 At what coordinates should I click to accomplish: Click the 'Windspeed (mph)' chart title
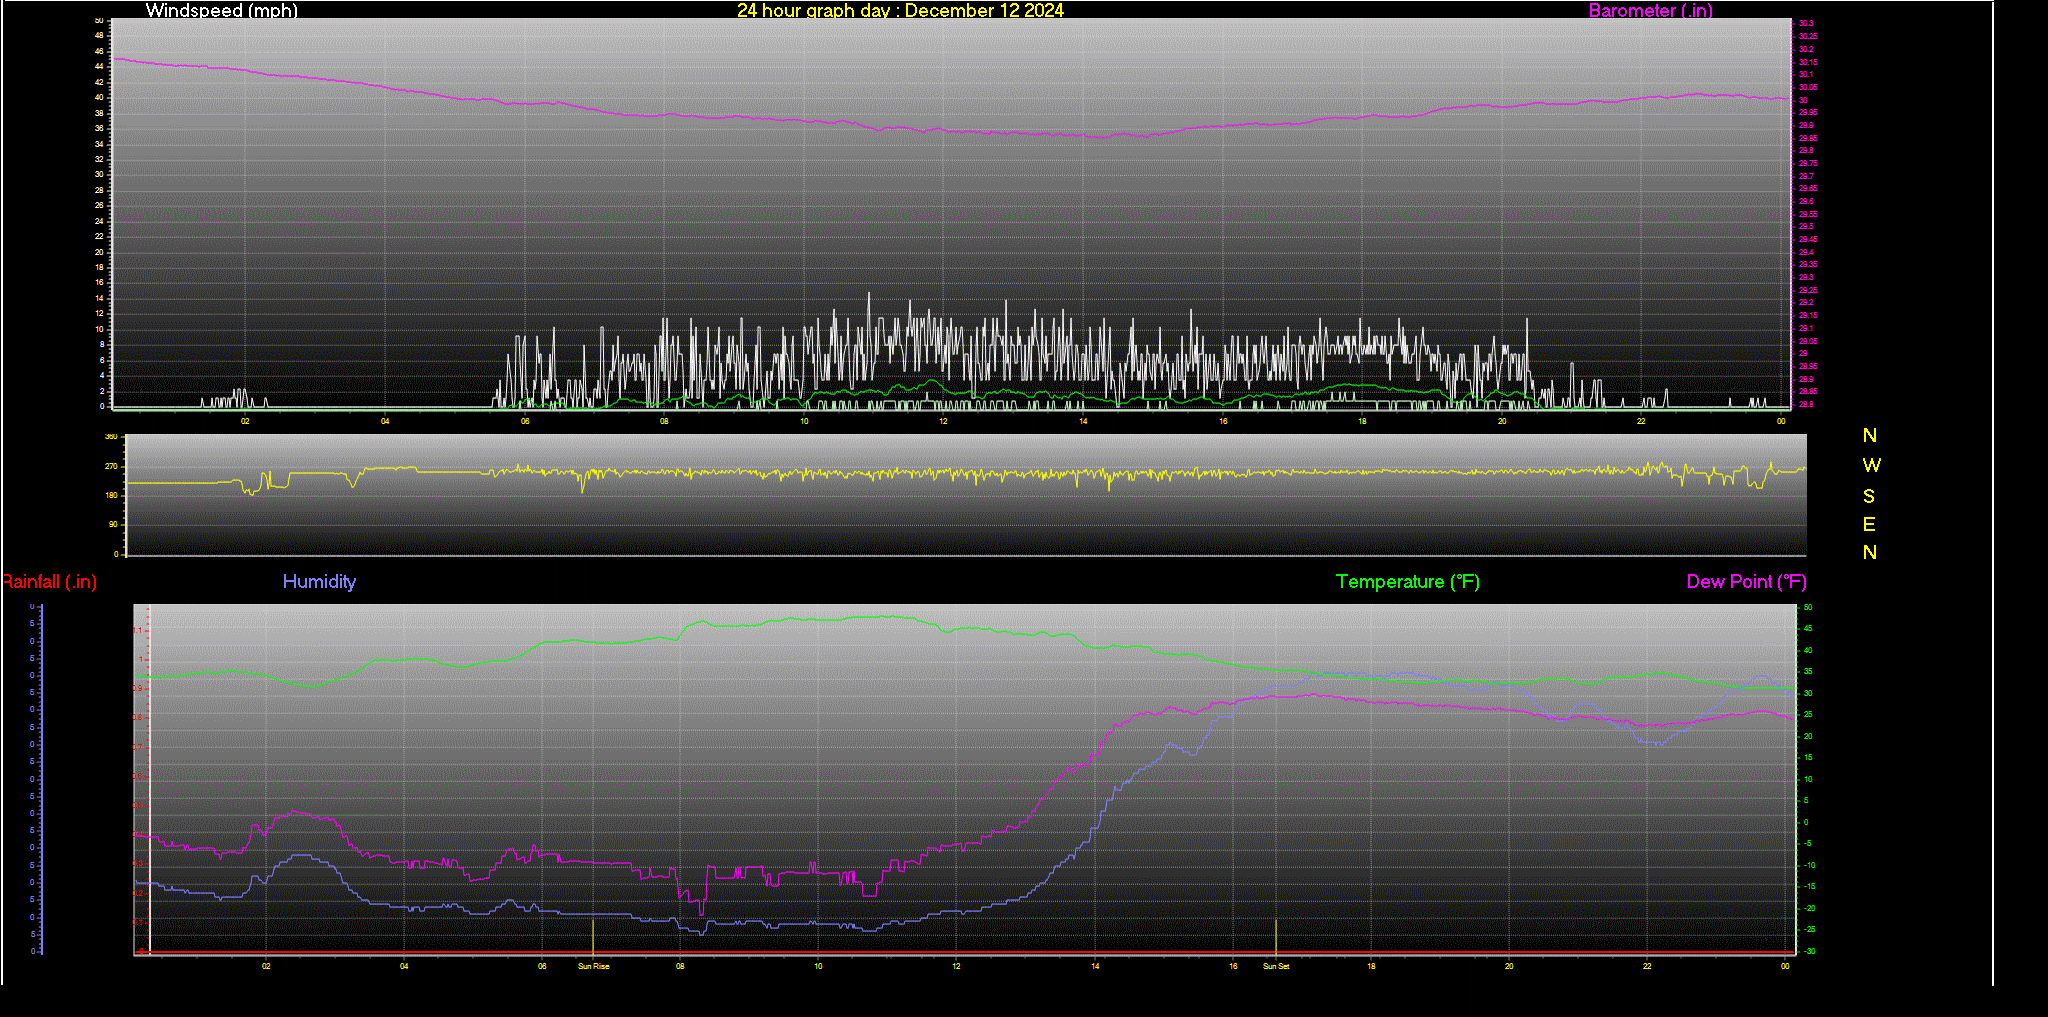point(221,11)
